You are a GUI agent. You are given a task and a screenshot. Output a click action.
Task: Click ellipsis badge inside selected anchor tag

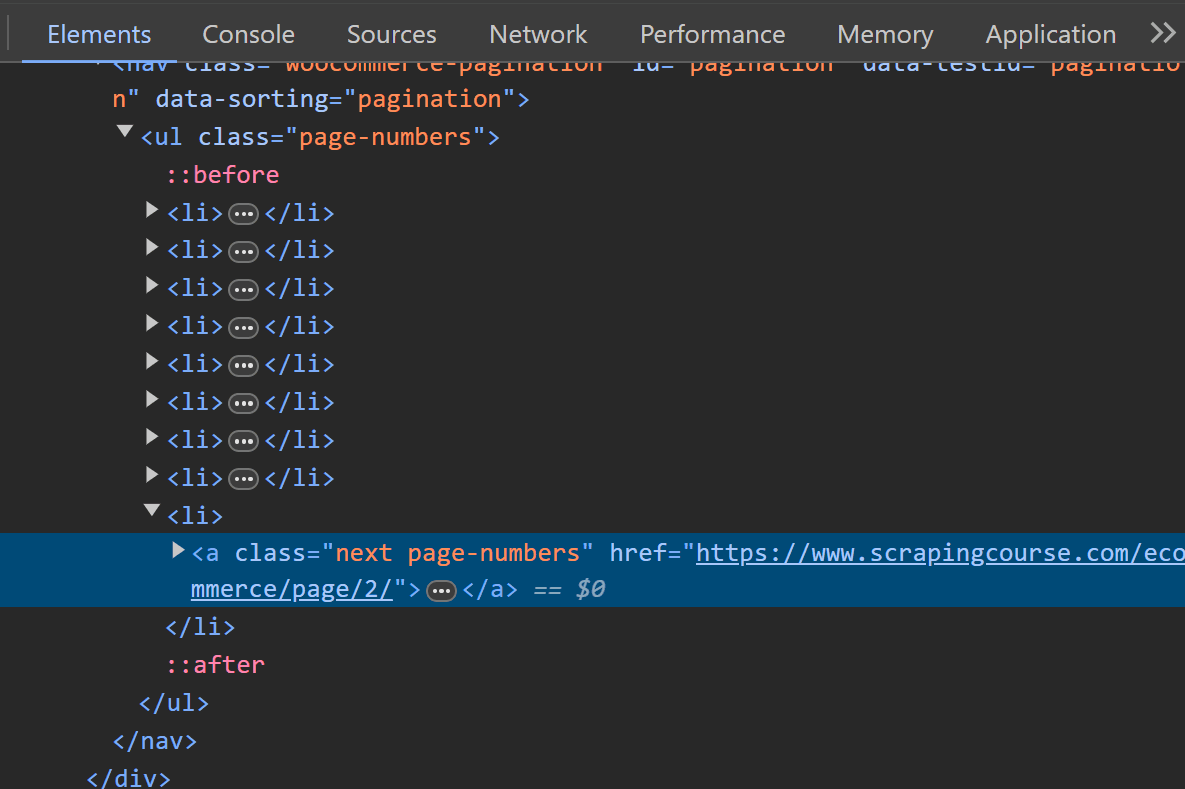[x=441, y=590]
